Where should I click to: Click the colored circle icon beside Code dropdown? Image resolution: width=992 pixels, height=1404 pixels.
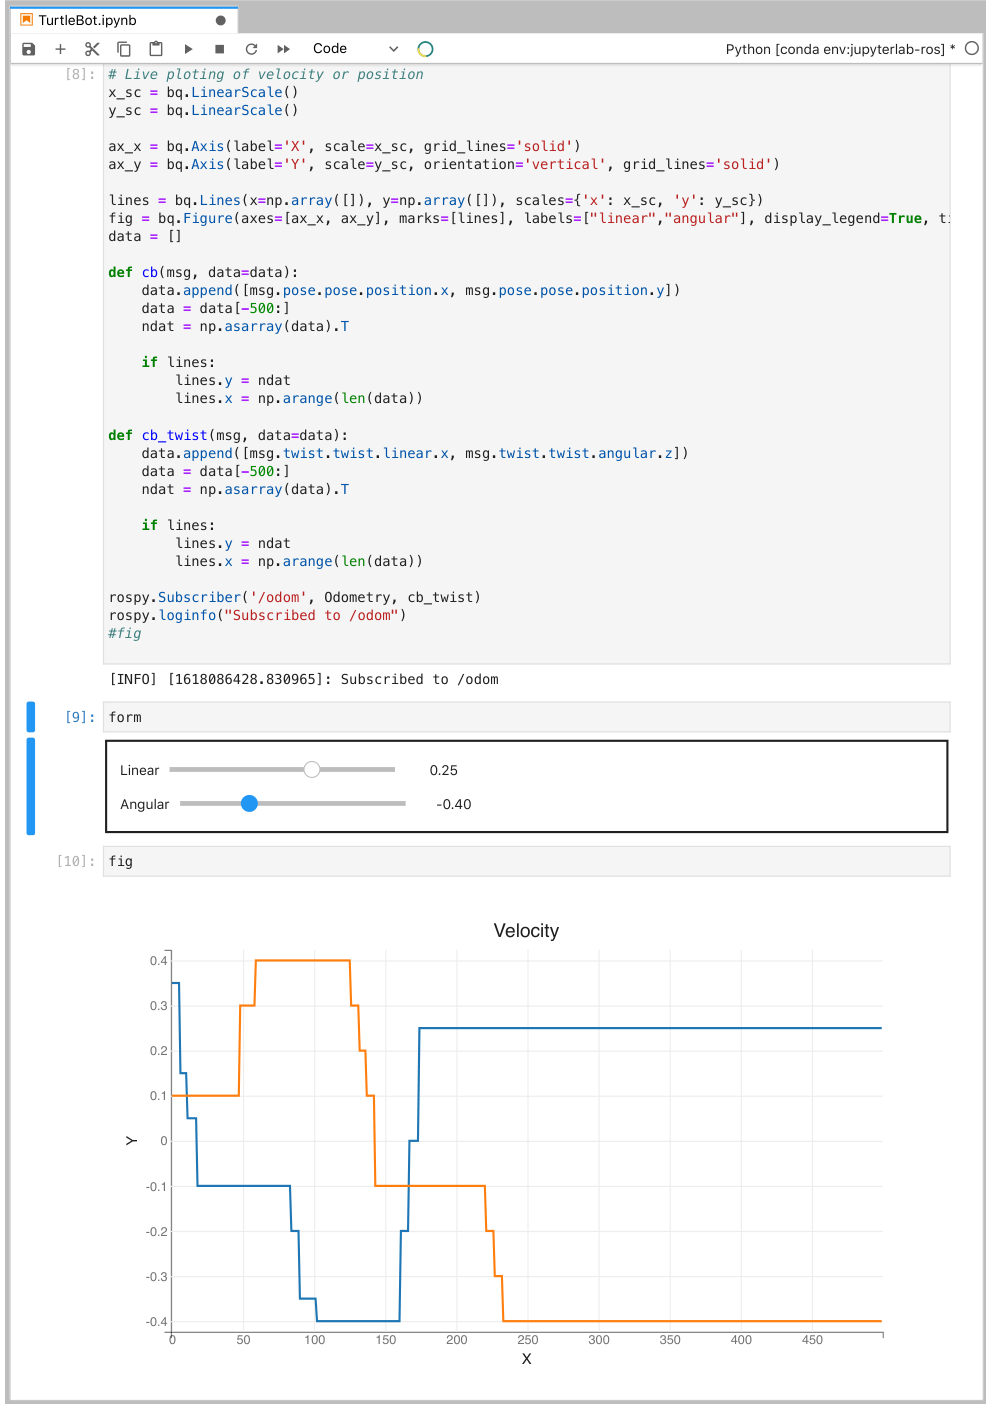tap(425, 49)
